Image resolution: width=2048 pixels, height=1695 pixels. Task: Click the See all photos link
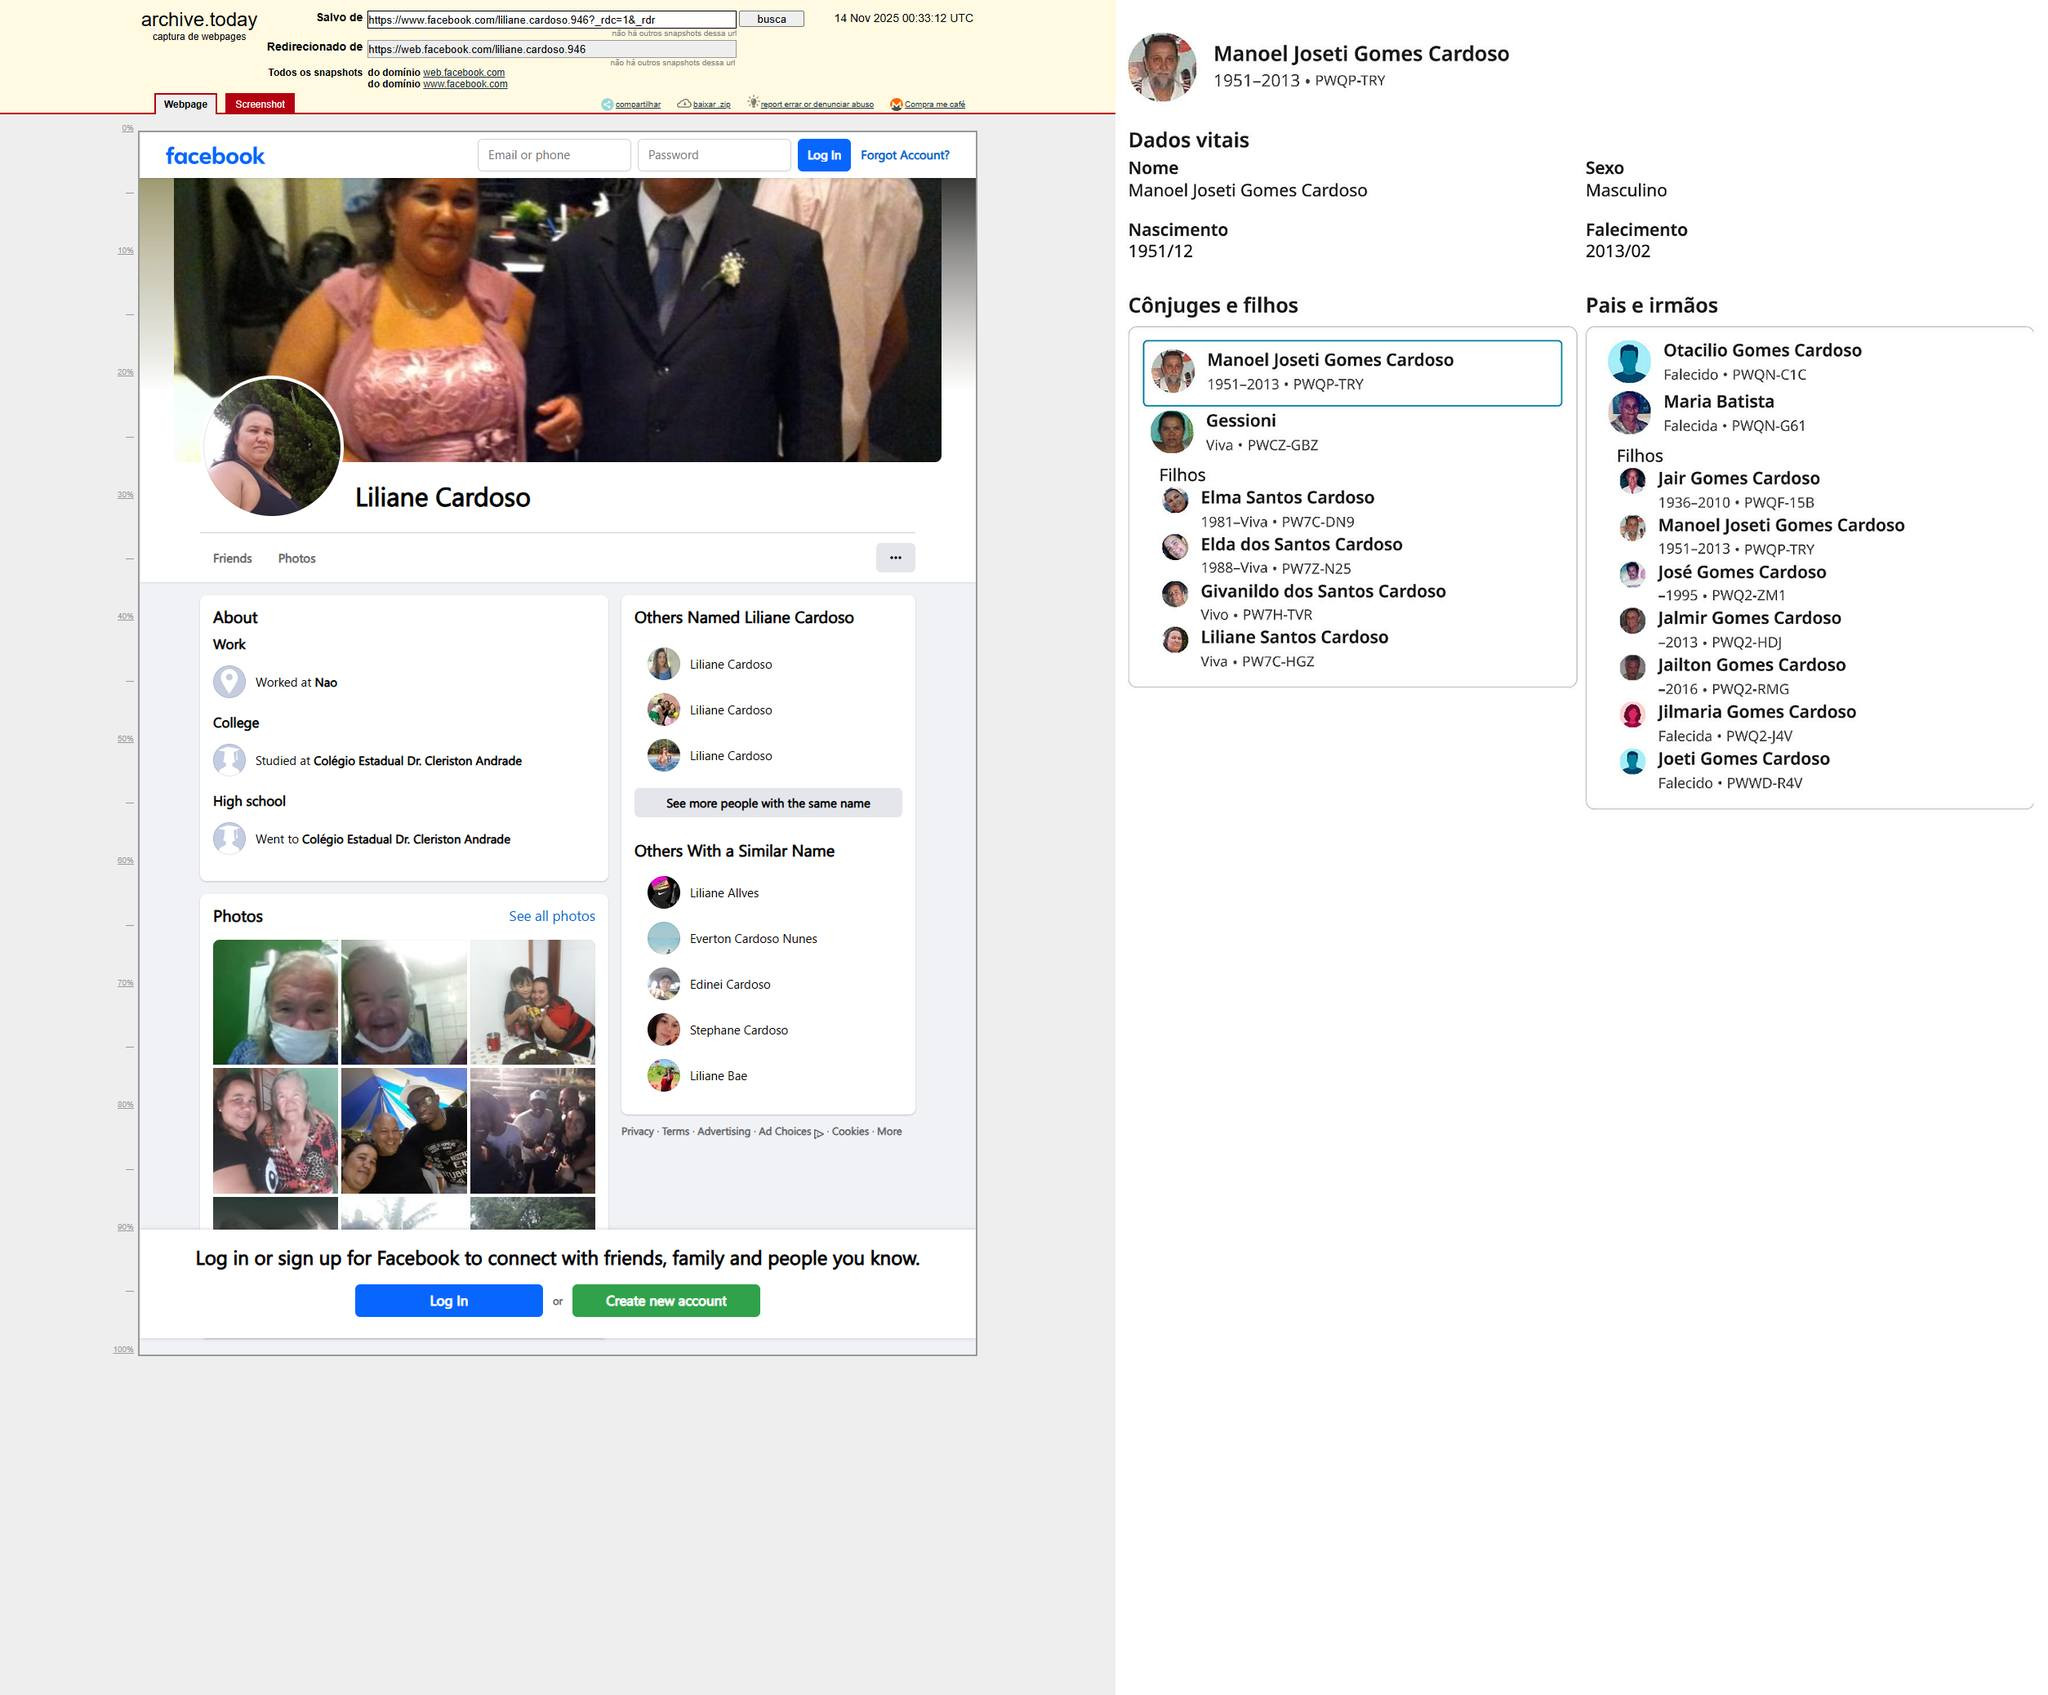(x=552, y=916)
